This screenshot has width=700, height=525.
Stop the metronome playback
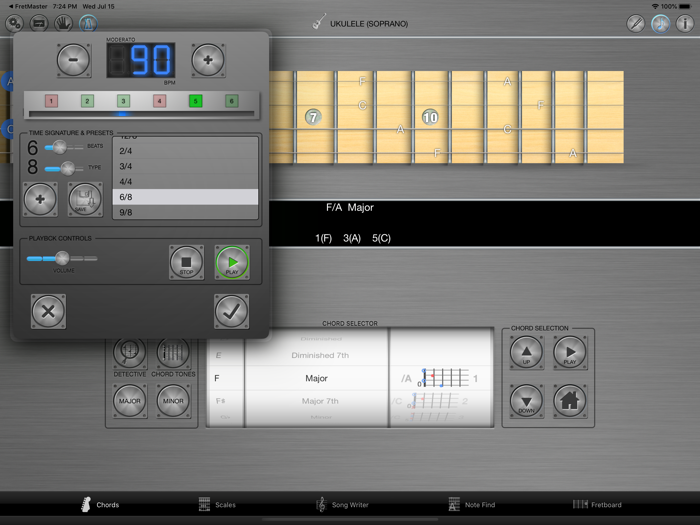point(187,262)
